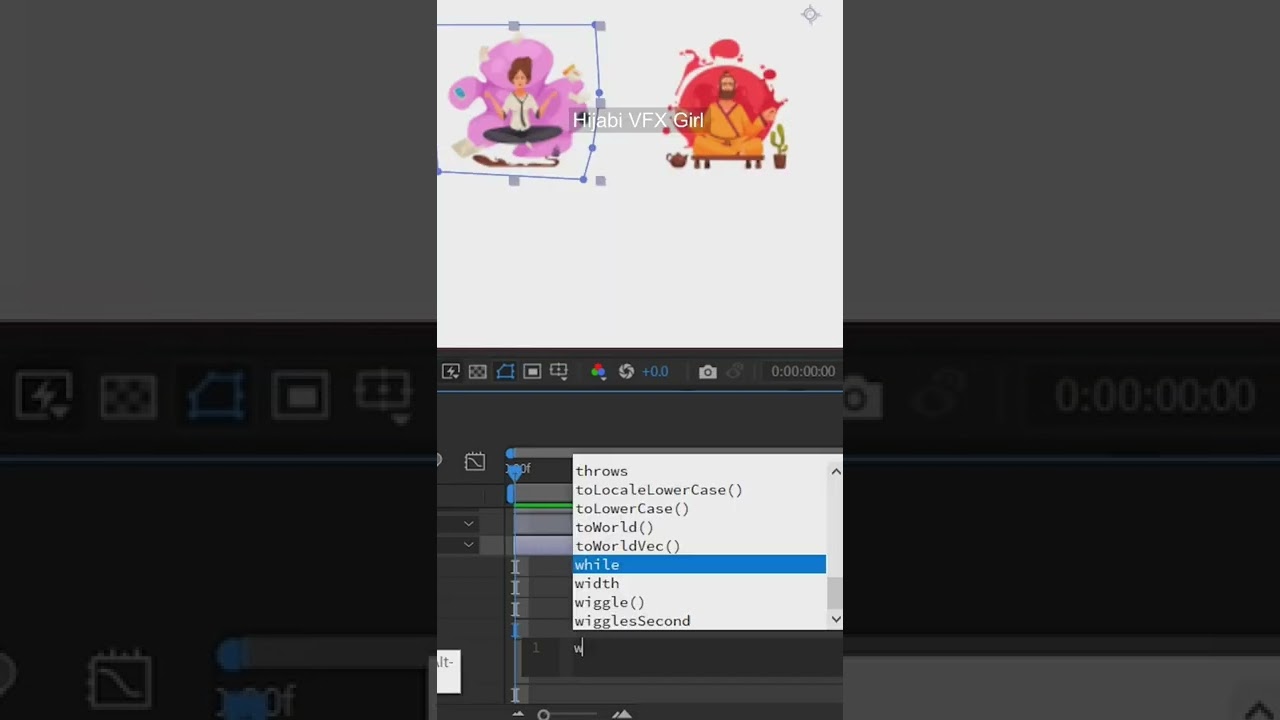Open the Graph Editor icon in timeline
Screen dimensions: 1280x720
point(475,461)
